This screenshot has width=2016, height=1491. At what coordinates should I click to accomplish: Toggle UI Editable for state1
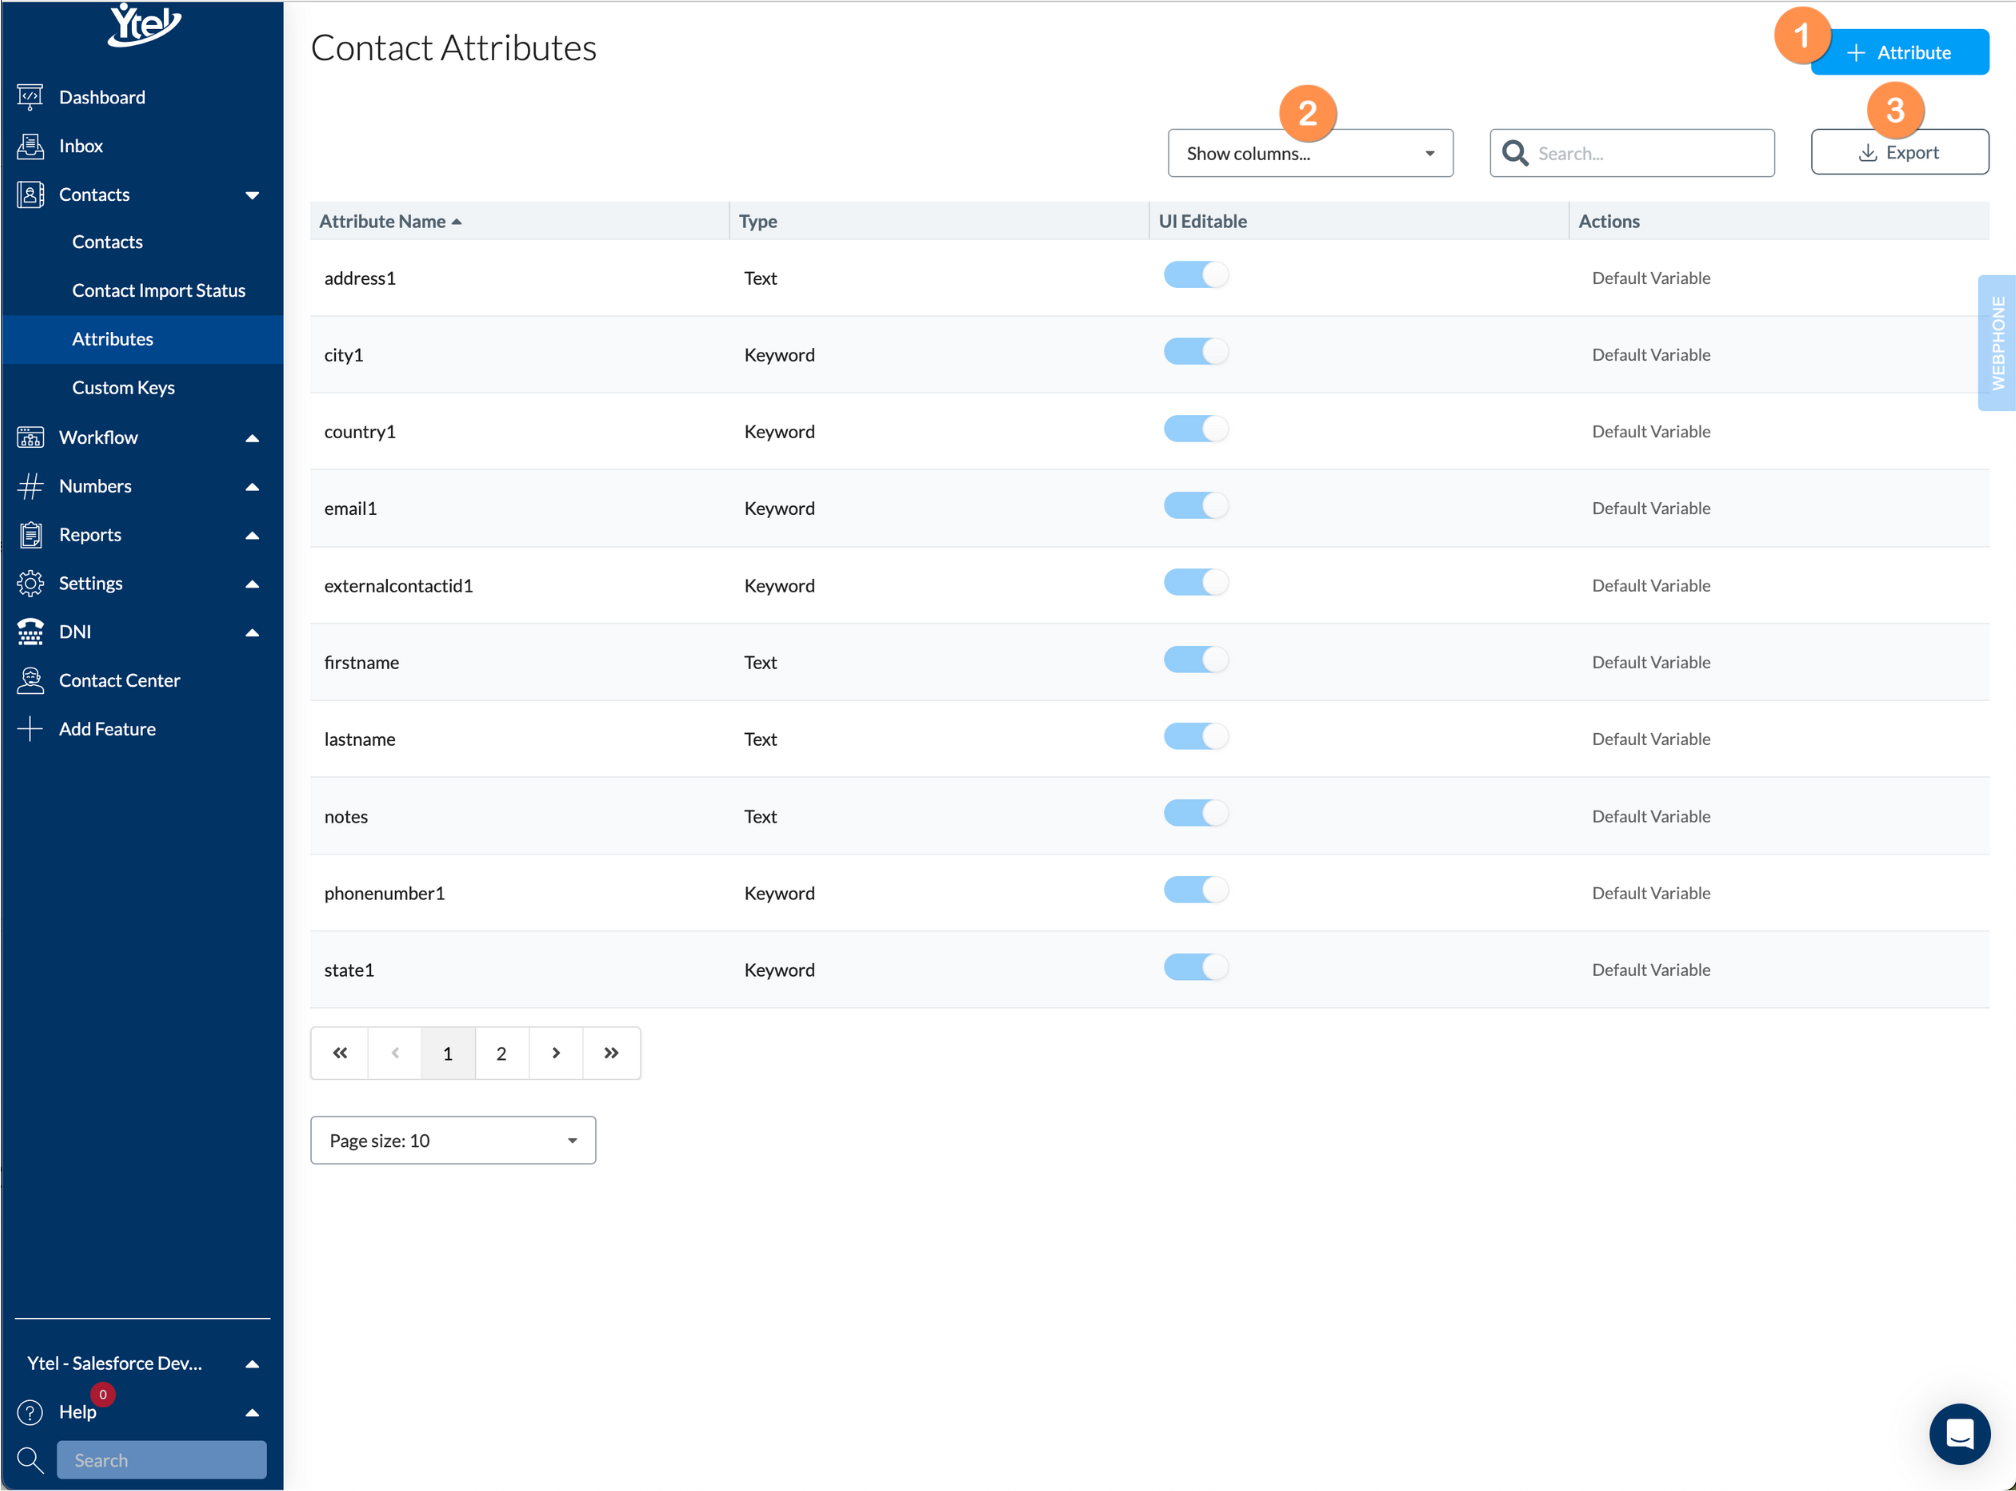coord(1195,967)
